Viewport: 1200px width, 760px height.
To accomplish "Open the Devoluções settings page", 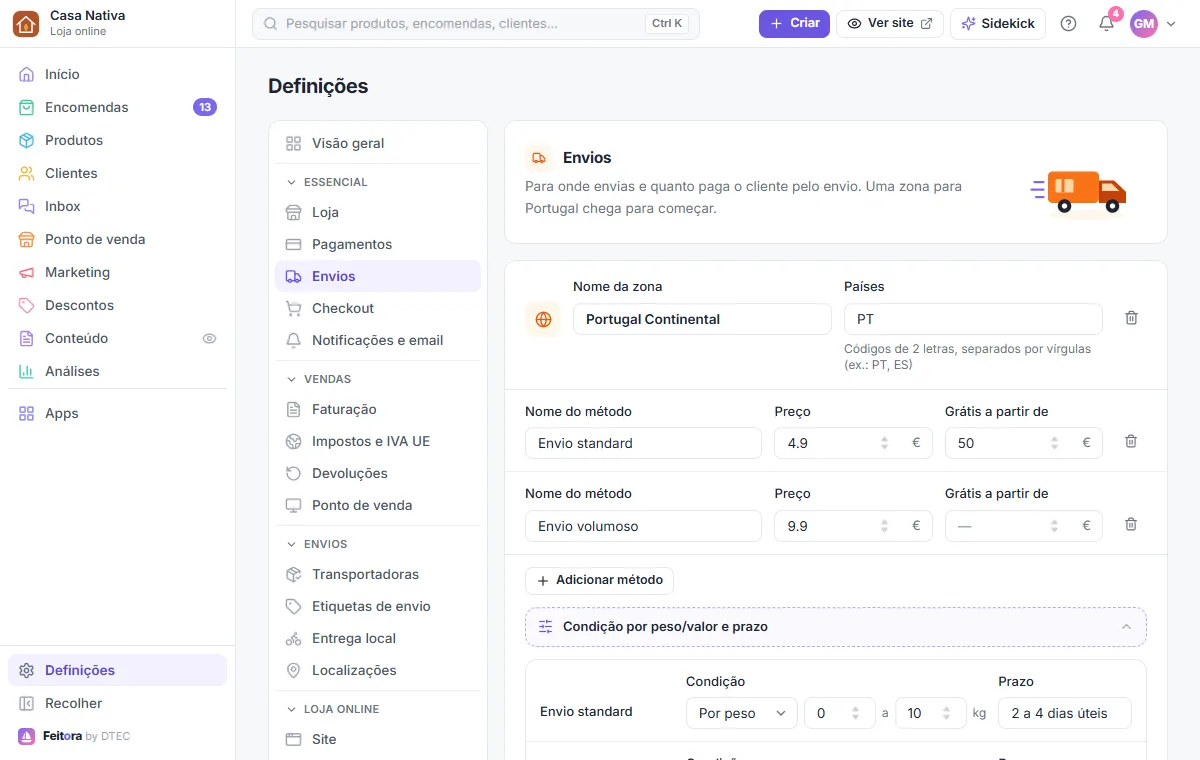I will pyautogui.click(x=378, y=473).
